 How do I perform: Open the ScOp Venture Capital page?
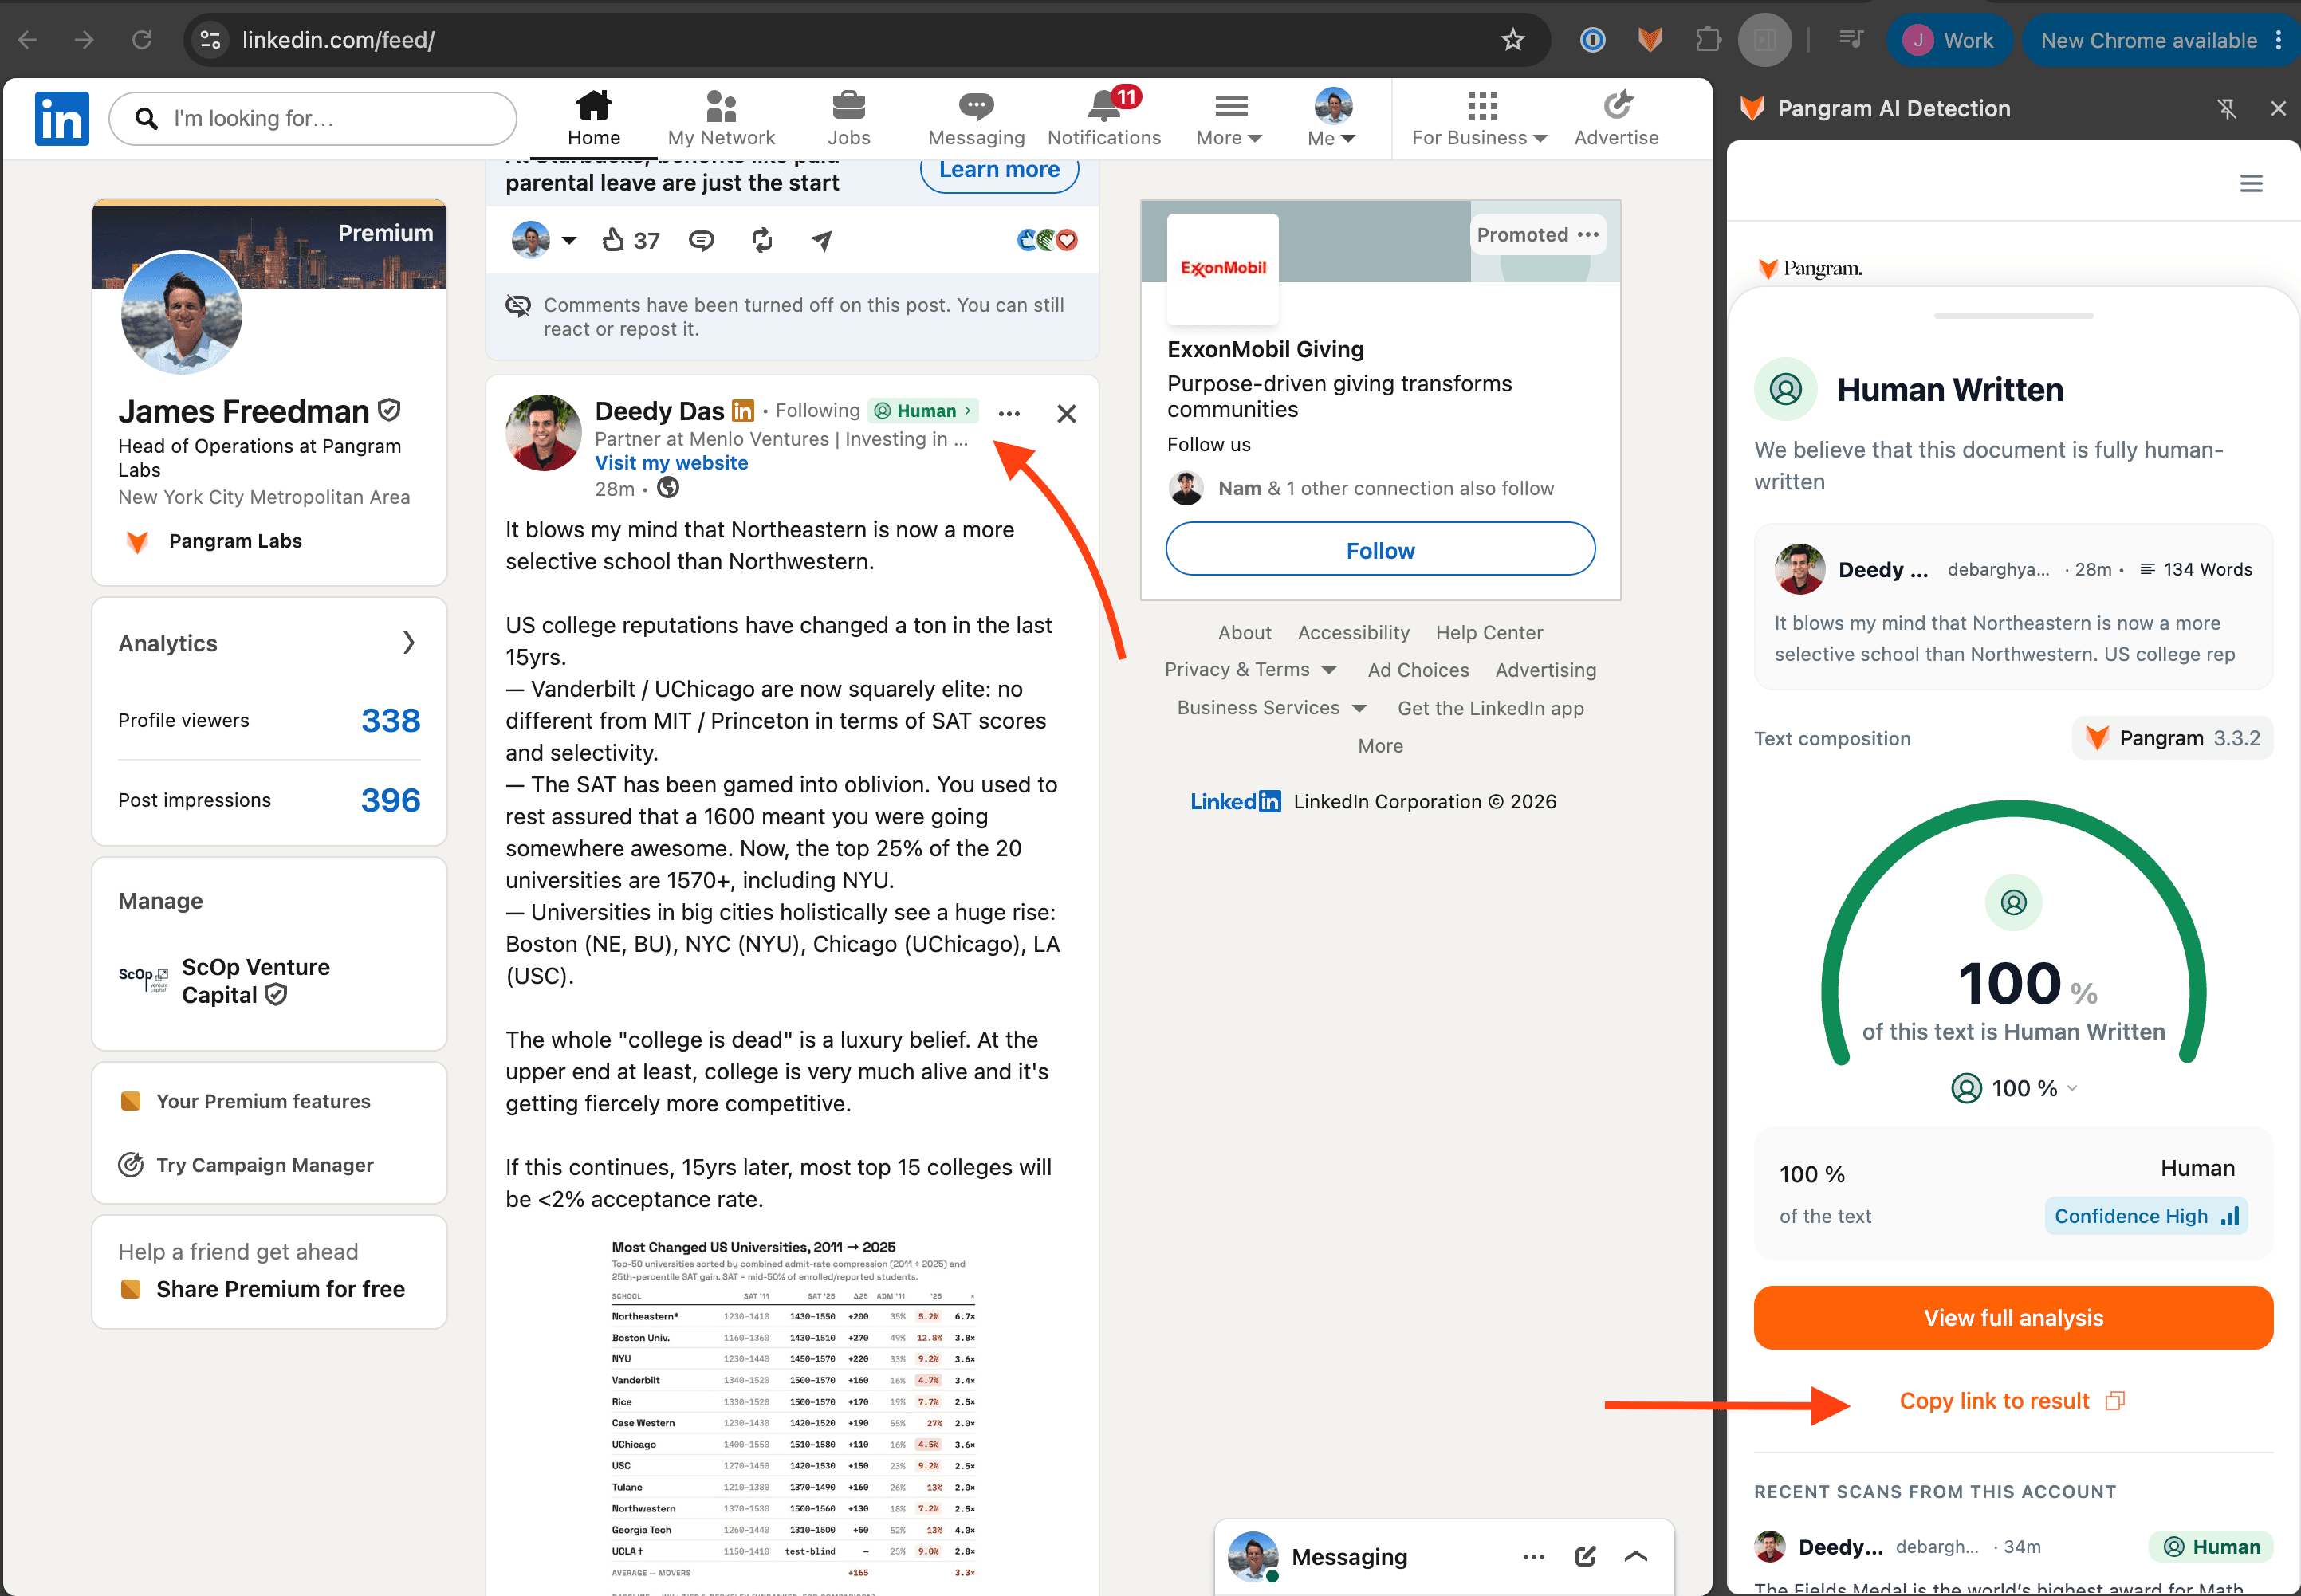[x=255, y=981]
